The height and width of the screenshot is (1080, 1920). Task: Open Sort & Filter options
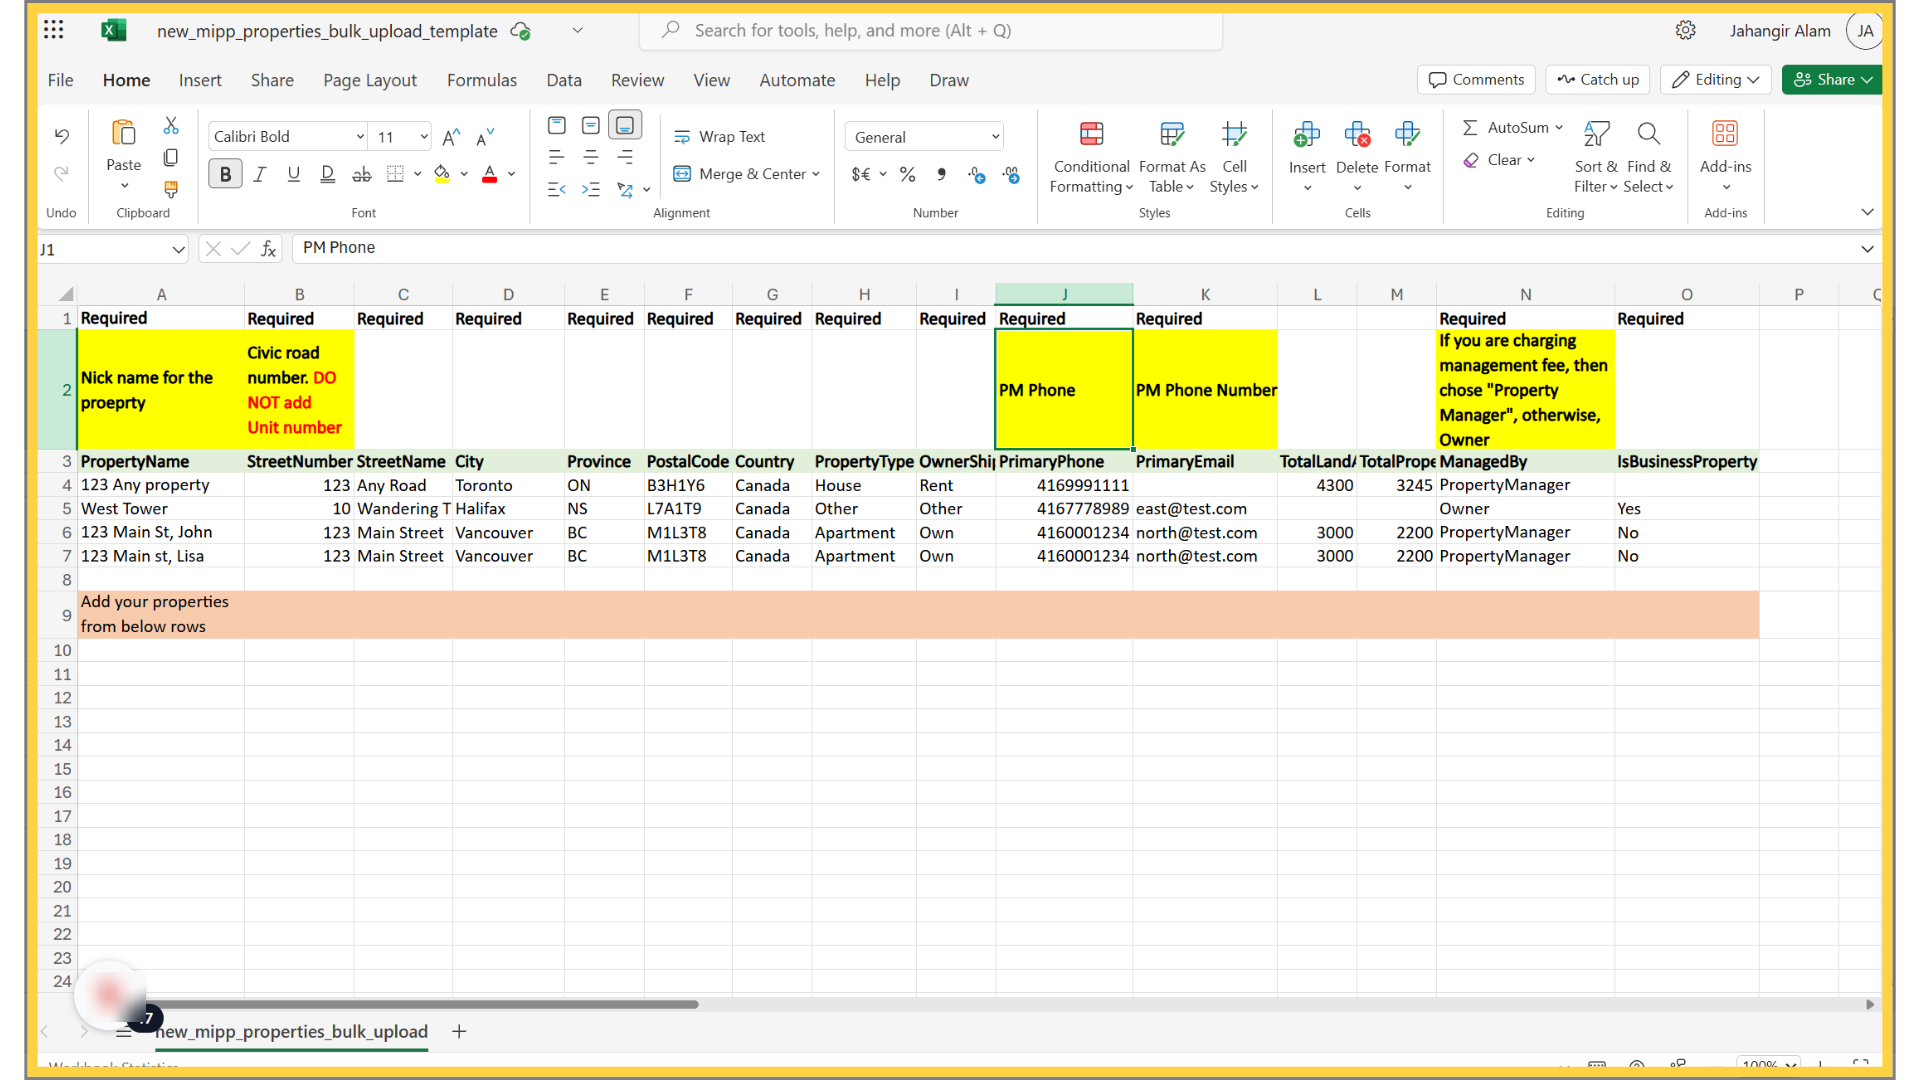click(1596, 157)
